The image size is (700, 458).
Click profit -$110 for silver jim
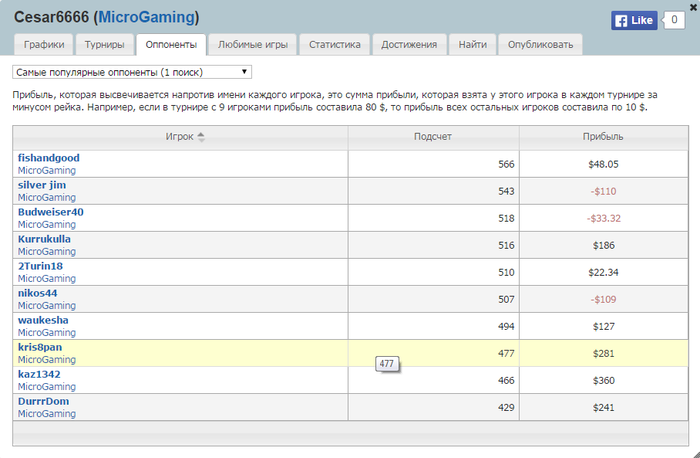pos(603,192)
